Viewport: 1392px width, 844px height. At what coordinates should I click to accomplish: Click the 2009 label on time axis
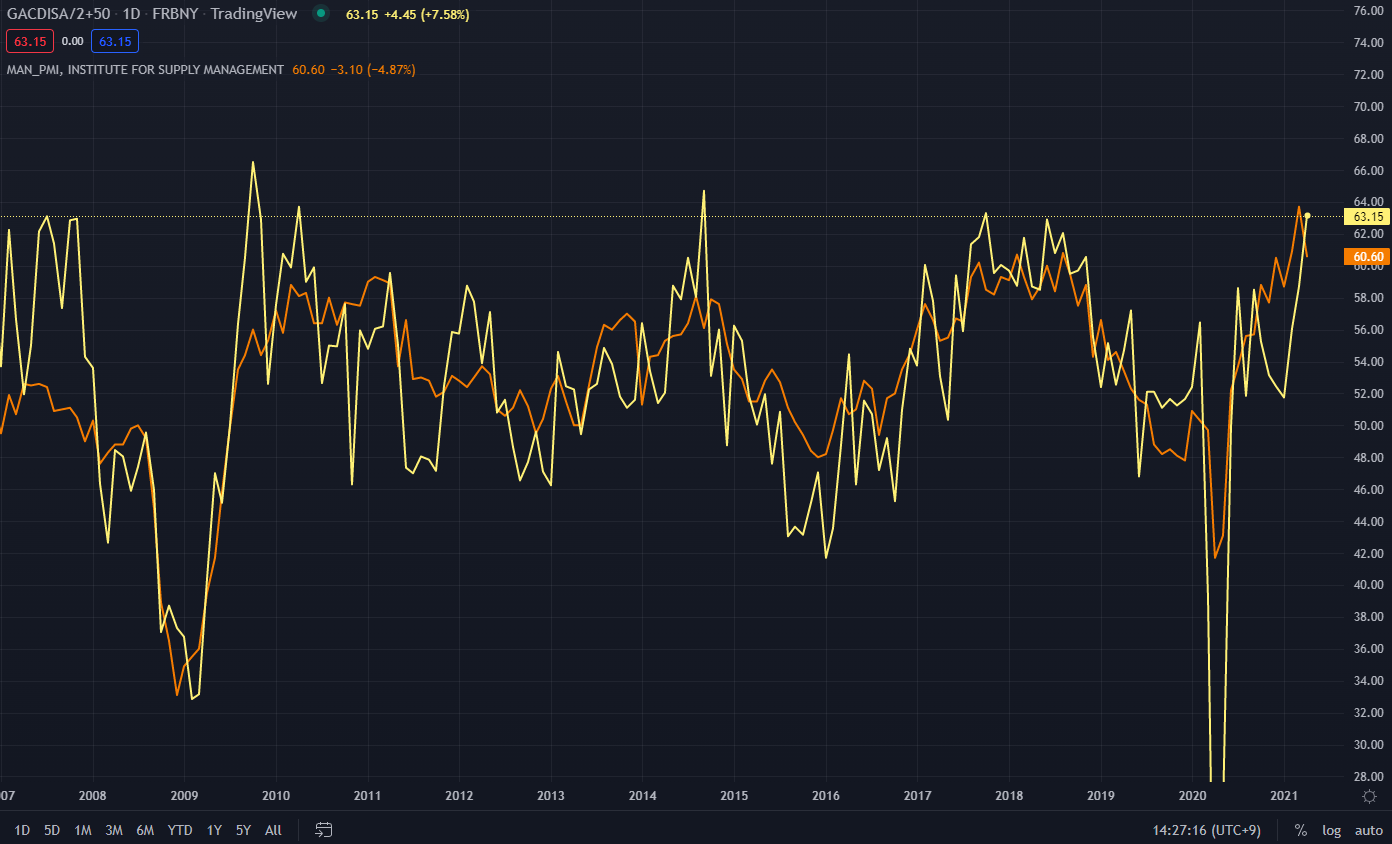pyautogui.click(x=184, y=796)
